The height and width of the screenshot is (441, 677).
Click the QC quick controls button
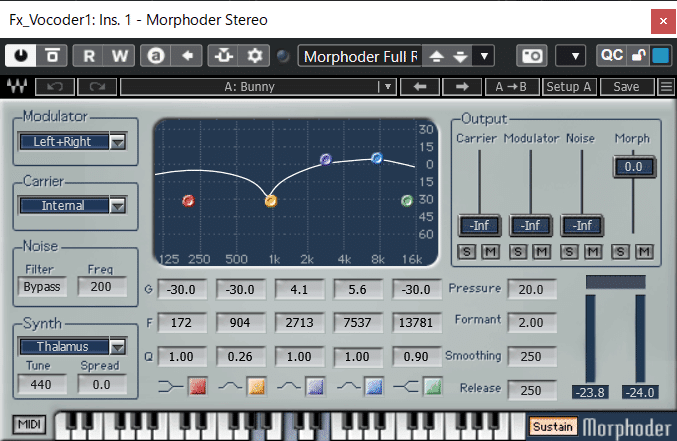(611, 56)
